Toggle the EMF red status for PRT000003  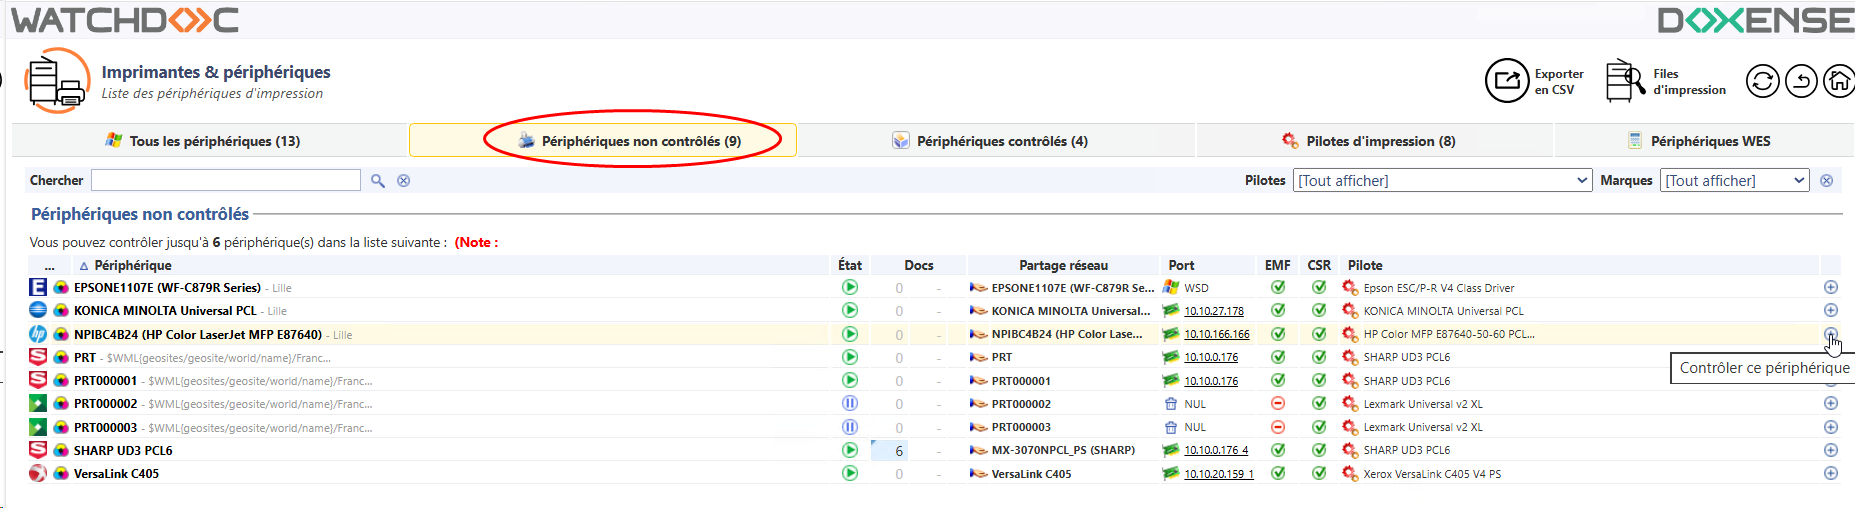1277,427
